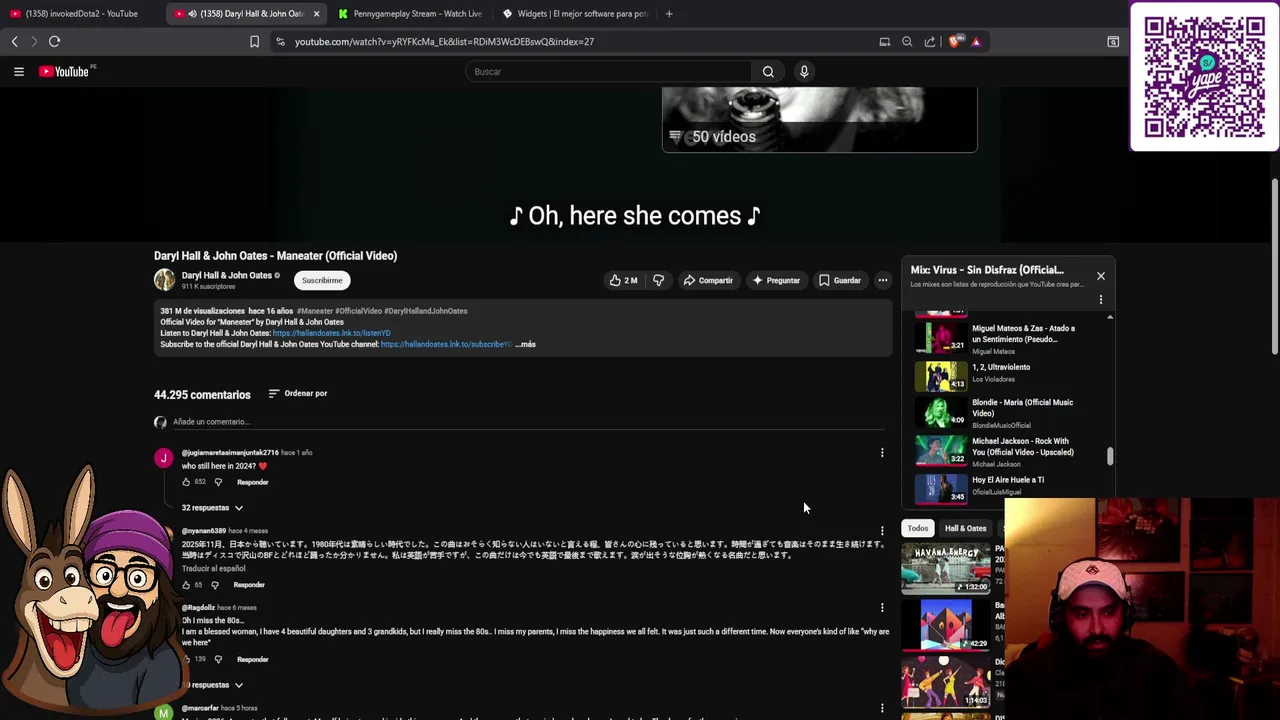1280x720 pixels.
Task: Share this page from address bar
Action: click(930, 41)
